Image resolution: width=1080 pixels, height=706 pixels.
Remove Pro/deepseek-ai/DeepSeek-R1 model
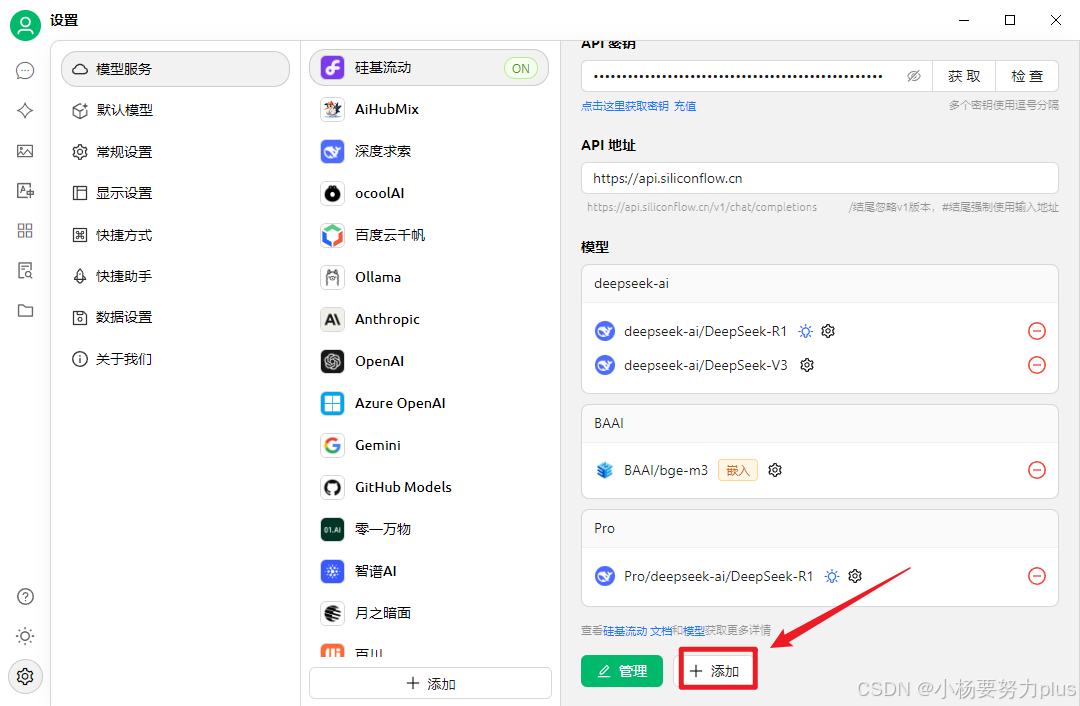1037,576
